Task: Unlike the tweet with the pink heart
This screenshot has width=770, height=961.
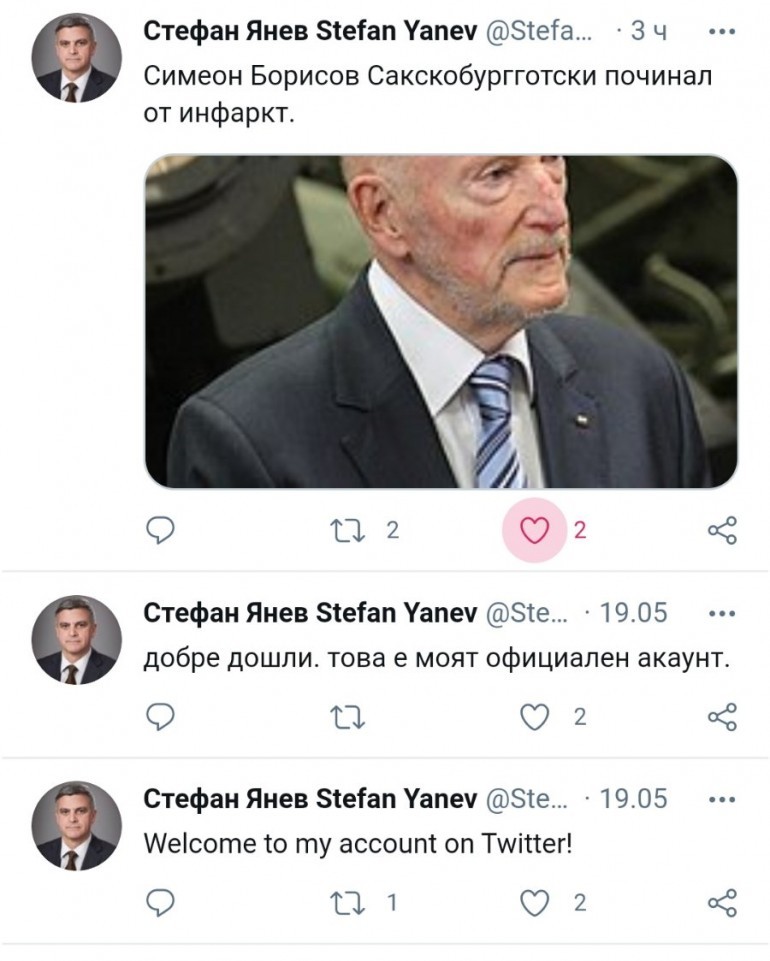Action: click(536, 530)
